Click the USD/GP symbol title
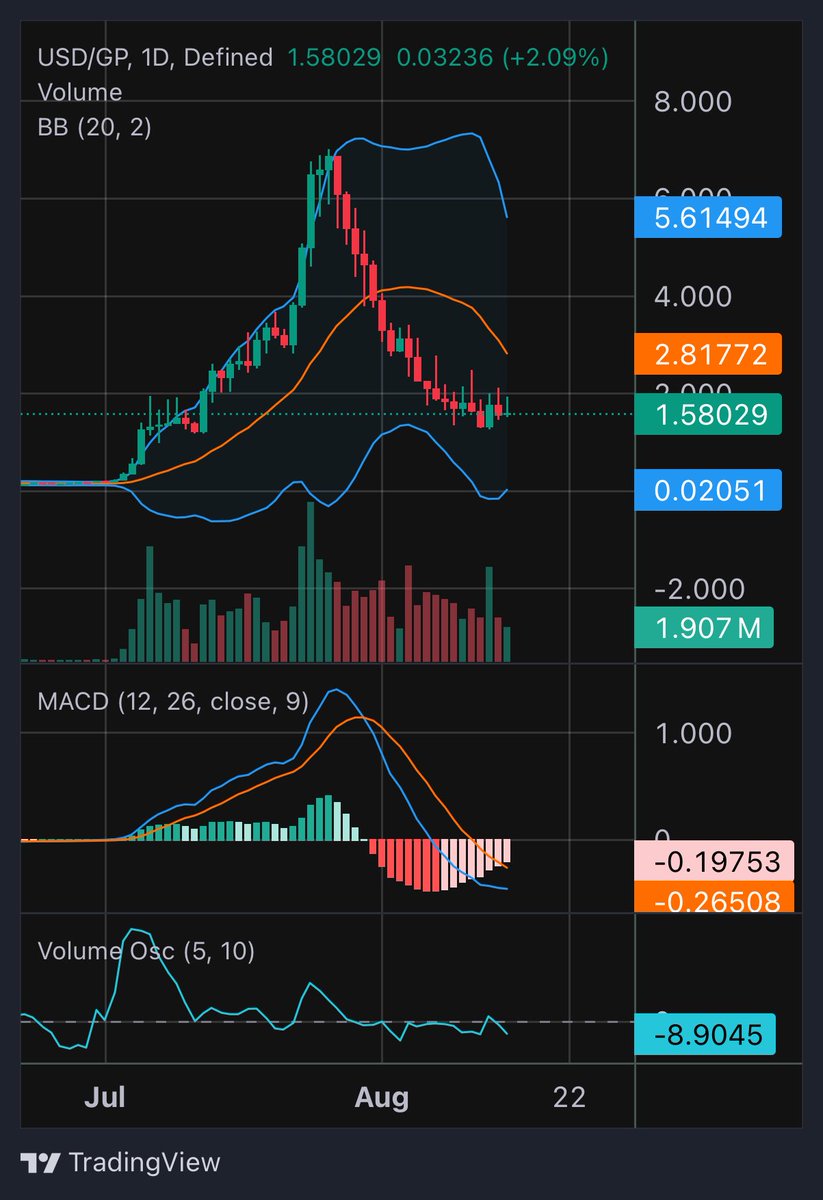Screen dimensions: 823x1200 (86, 58)
